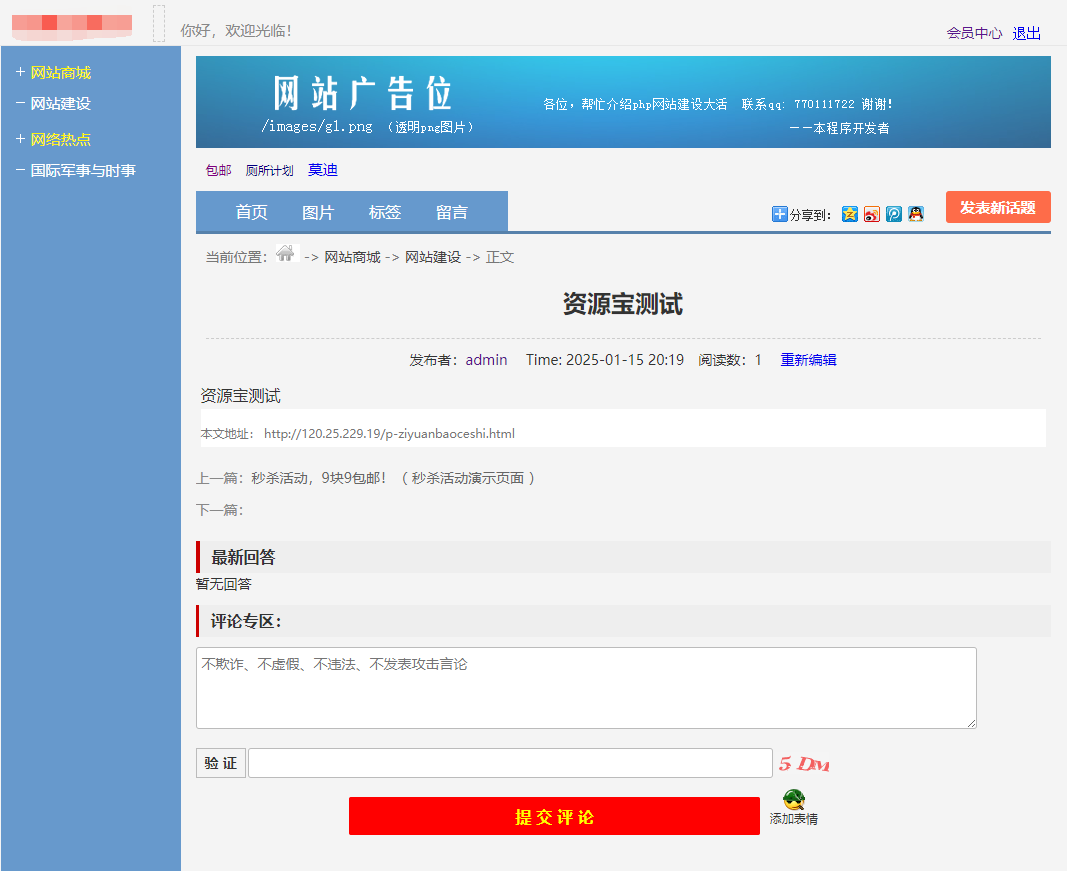Focus the comment text area
The height and width of the screenshot is (871, 1067).
point(586,688)
